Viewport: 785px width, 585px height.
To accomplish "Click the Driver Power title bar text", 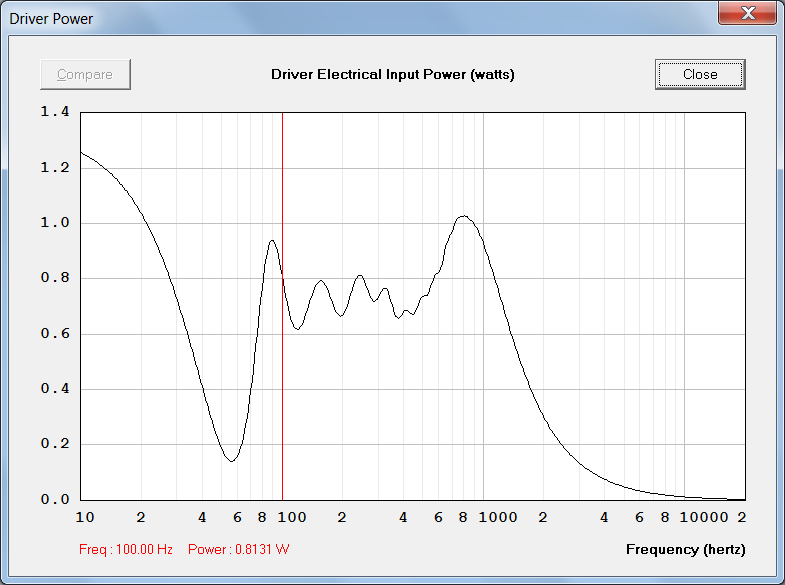I will click(x=51, y=19).
